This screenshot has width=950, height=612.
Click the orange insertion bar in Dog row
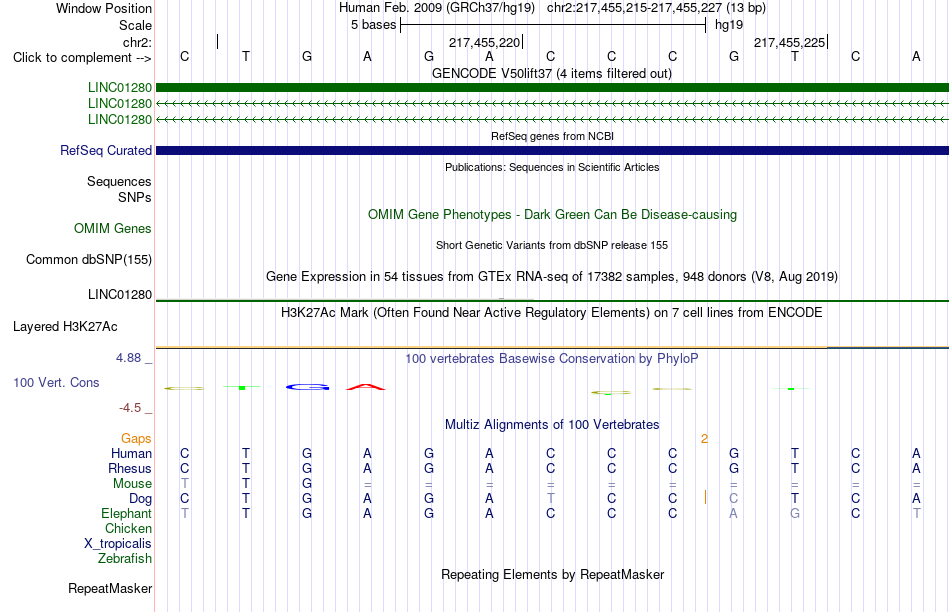tap(705, 497)
